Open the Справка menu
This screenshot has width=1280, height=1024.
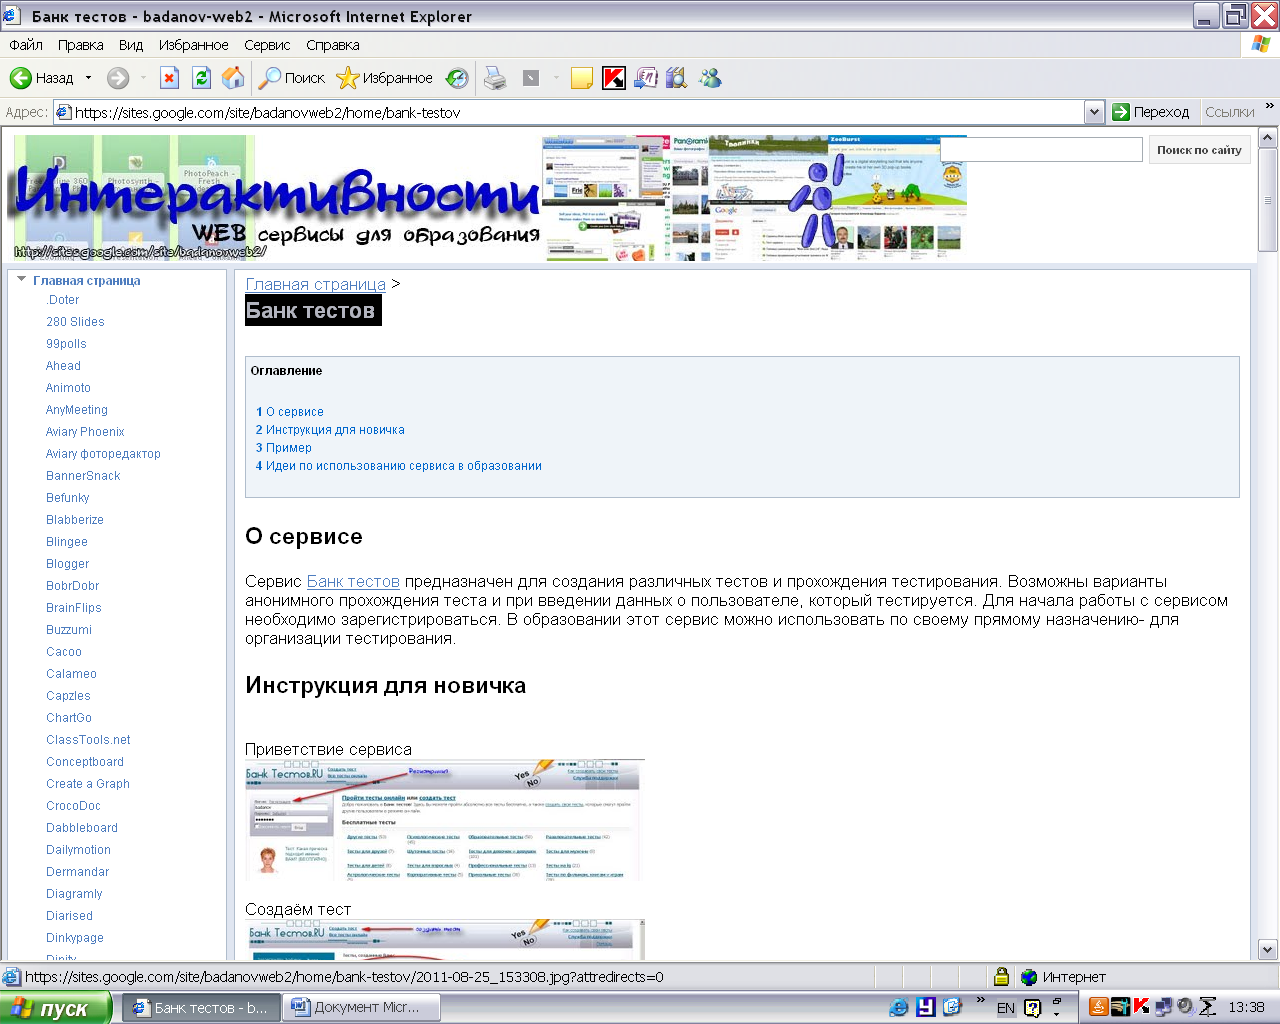point(333,45)
